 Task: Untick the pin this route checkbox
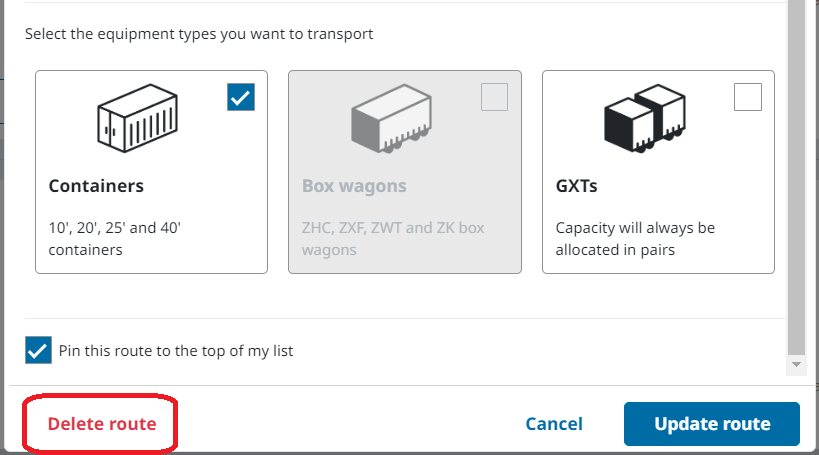38,351
